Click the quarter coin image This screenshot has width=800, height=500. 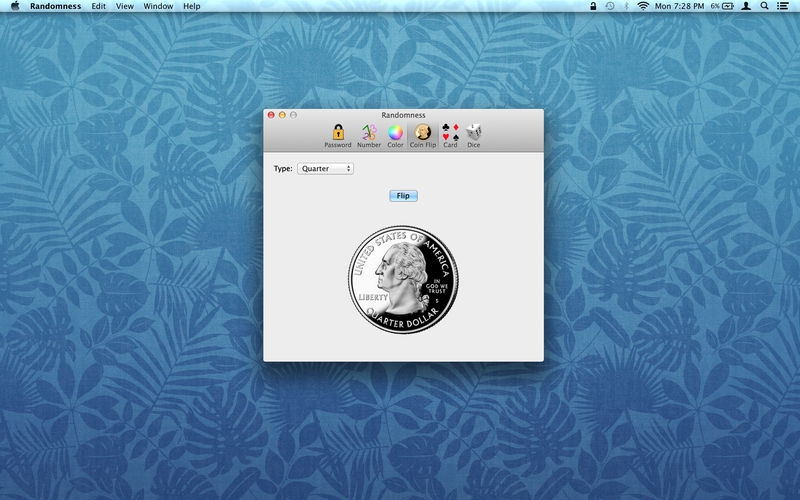coord(403,280)
